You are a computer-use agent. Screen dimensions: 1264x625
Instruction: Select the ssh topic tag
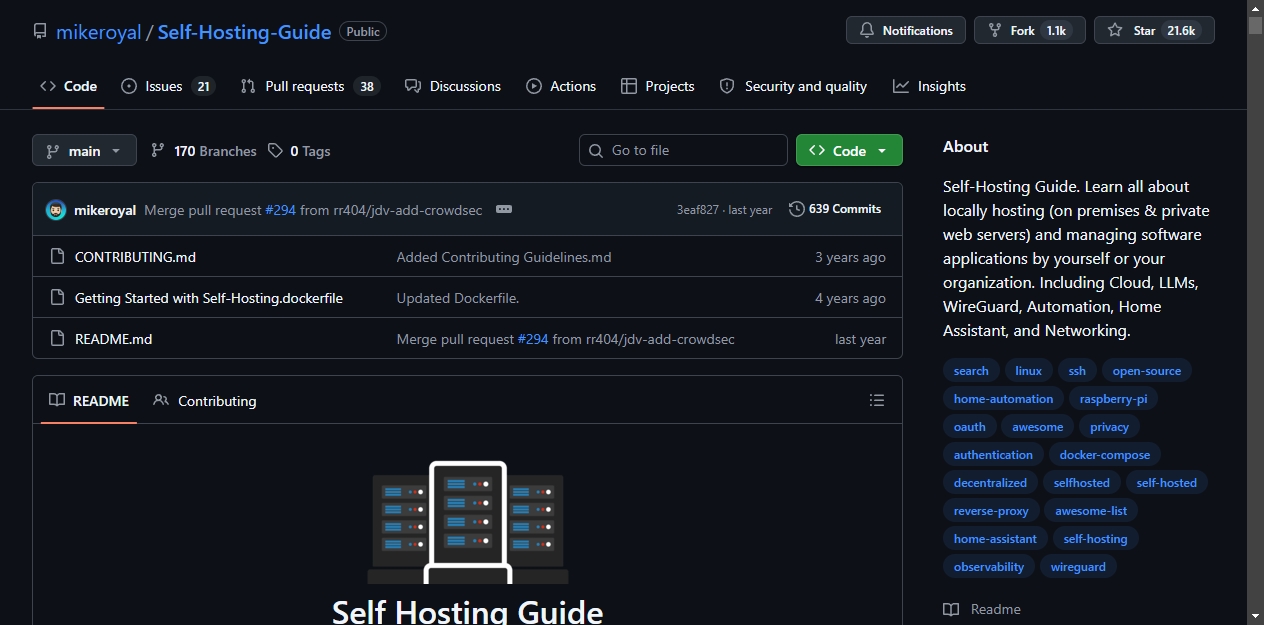point(1077,371)
